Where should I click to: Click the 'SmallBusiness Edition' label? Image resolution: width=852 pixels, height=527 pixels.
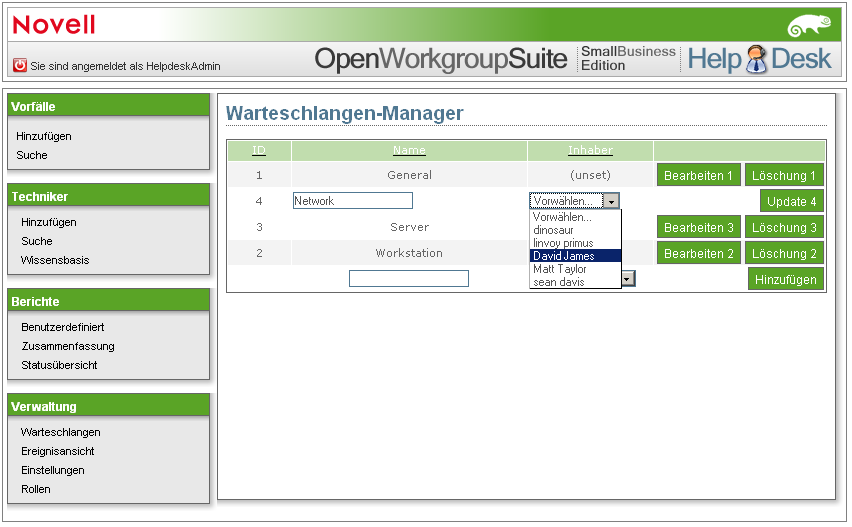click(628, 59)
